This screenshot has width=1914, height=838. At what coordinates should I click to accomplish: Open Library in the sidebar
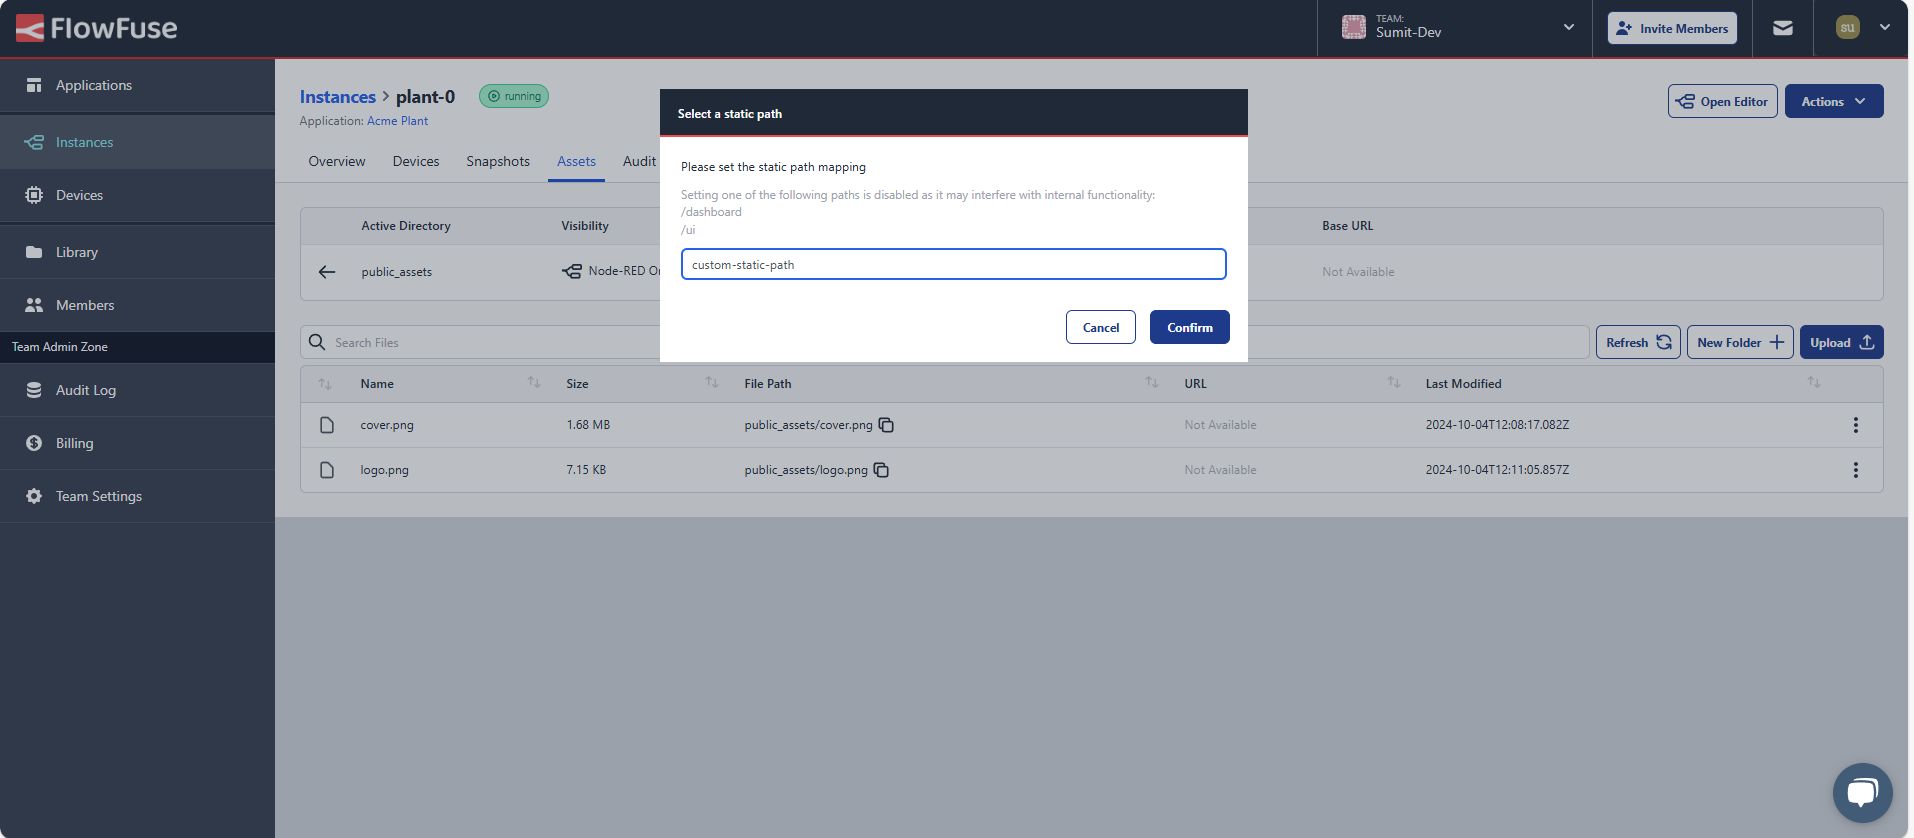(x=137, y=252)
